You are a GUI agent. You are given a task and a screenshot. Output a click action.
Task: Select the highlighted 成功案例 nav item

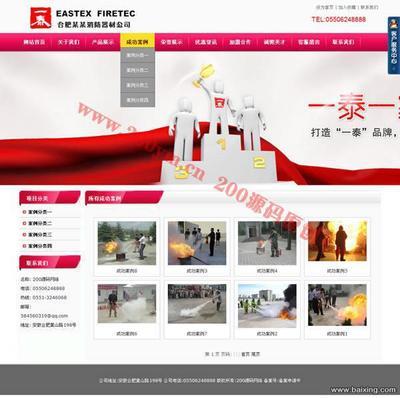pos(137,42)
